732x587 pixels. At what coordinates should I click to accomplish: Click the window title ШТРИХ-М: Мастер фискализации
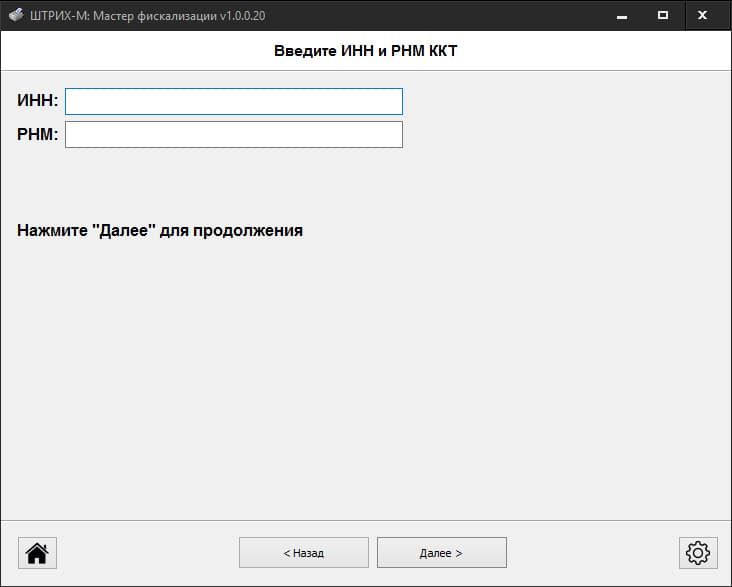148,16
